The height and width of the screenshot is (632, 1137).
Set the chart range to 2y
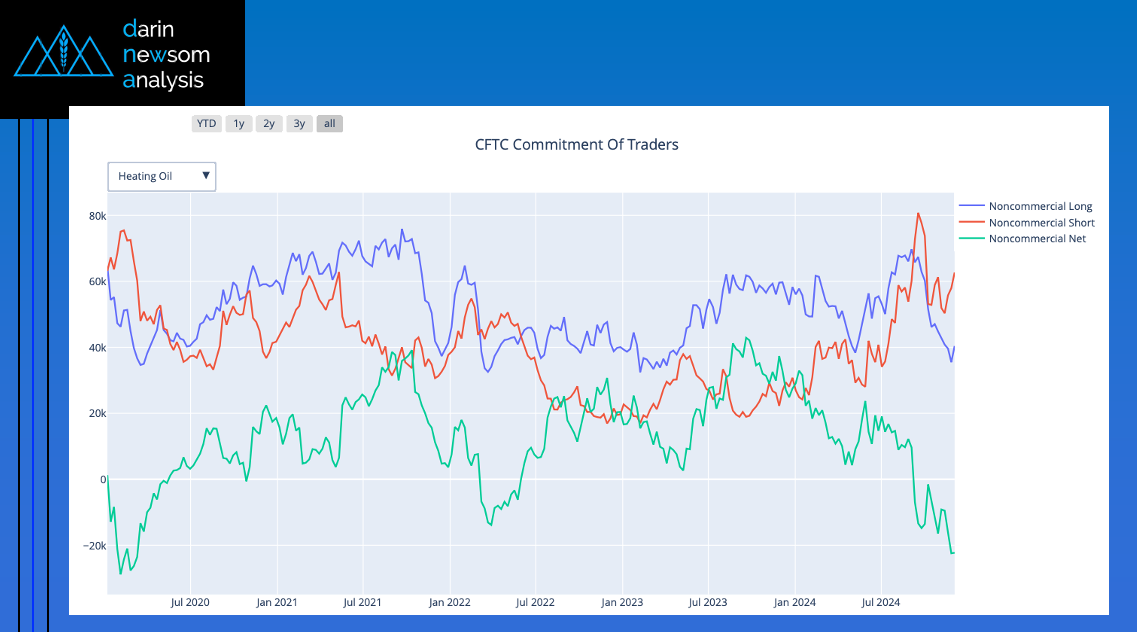click(268, 124)
